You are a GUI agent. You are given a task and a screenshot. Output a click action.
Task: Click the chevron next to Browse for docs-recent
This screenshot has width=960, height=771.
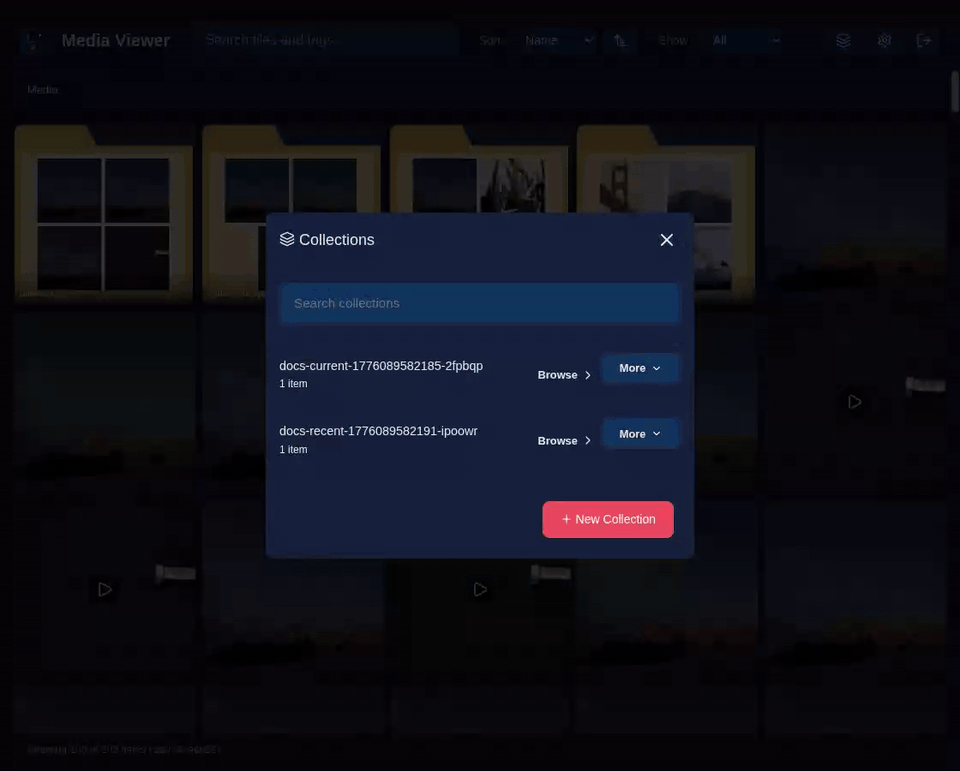(x=587, y=440)
